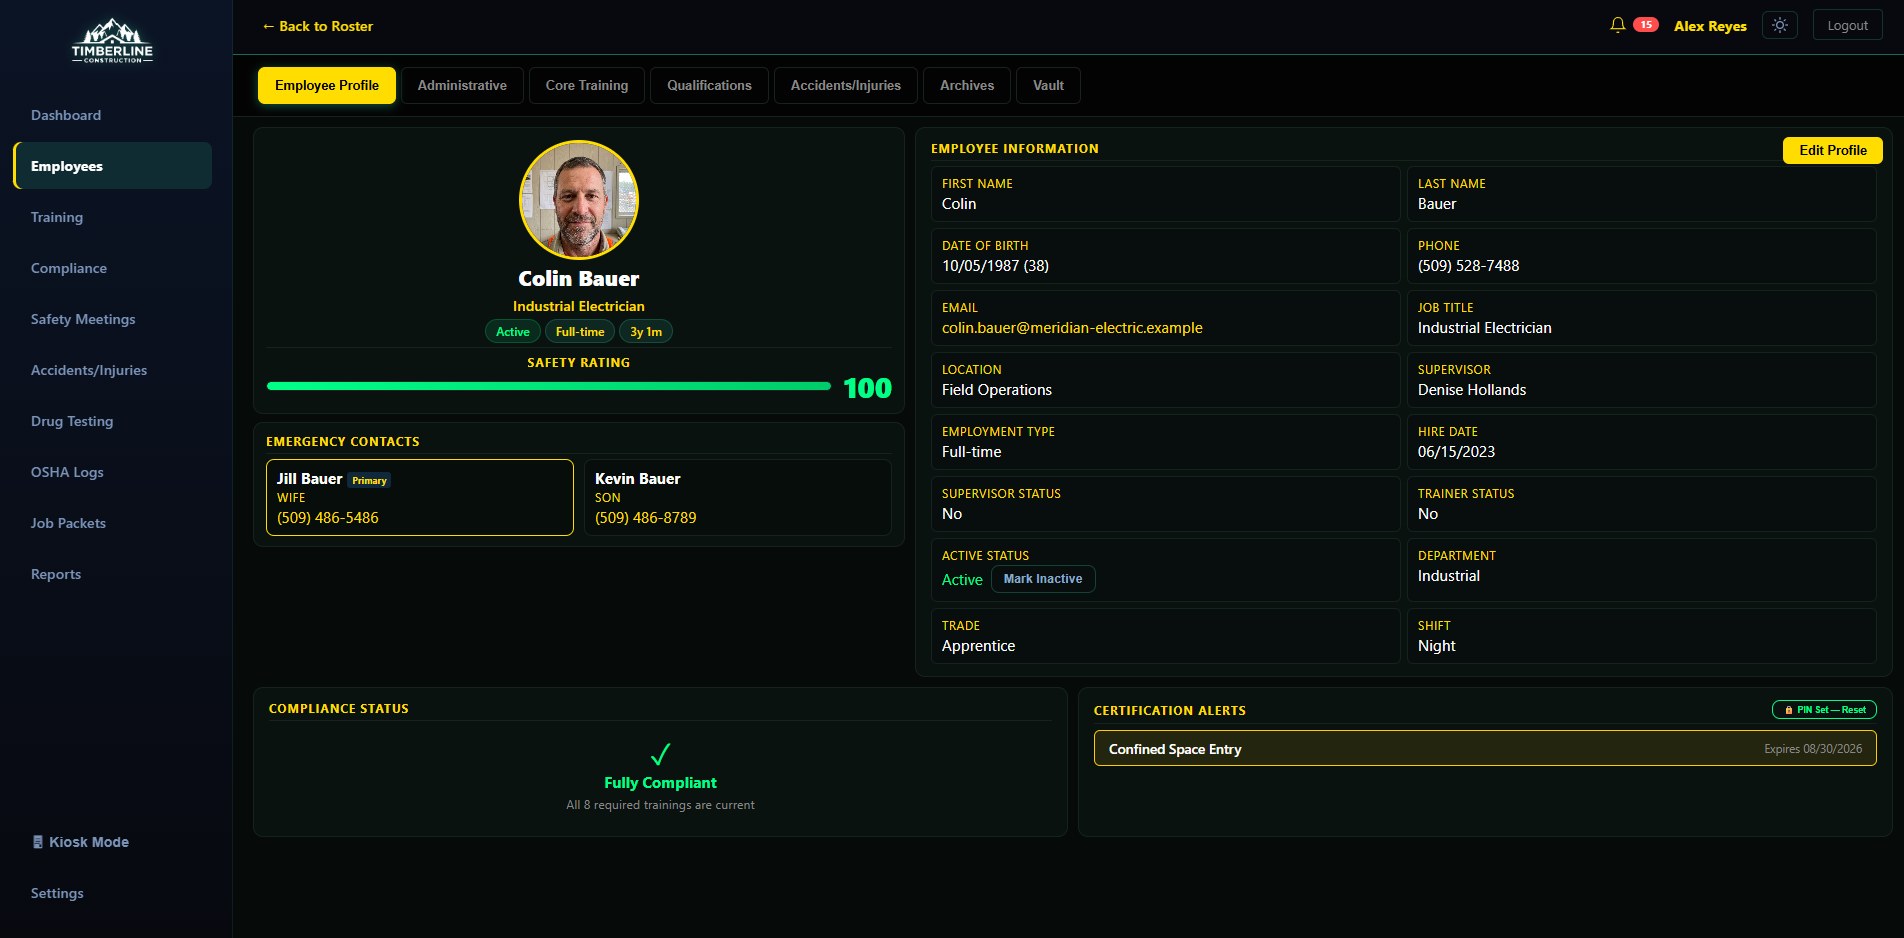Click the hire date 06/15/2023
This screenshot has height=938, width=1904.
(1456, 452)
